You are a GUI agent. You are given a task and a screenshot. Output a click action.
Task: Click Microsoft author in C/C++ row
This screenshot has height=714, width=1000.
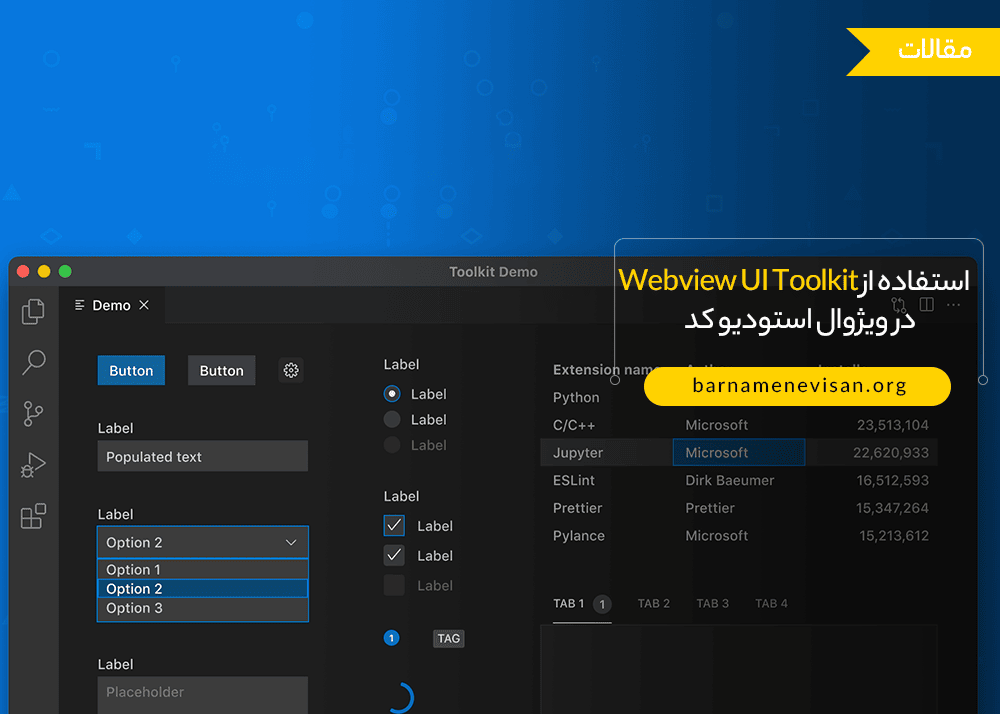[717, 425]
